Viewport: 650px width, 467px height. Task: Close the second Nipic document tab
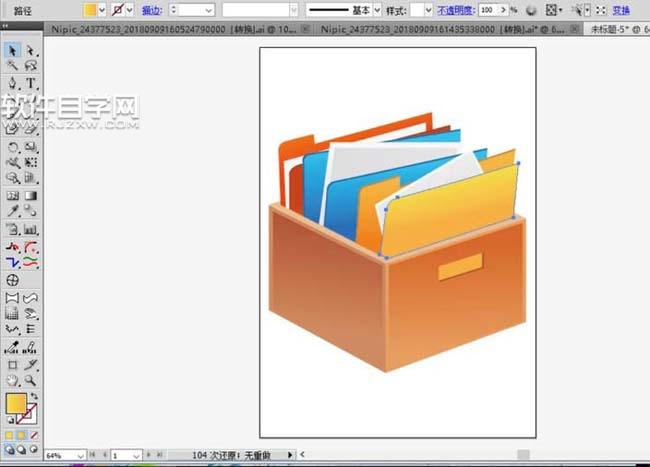(x=575, y=29)
